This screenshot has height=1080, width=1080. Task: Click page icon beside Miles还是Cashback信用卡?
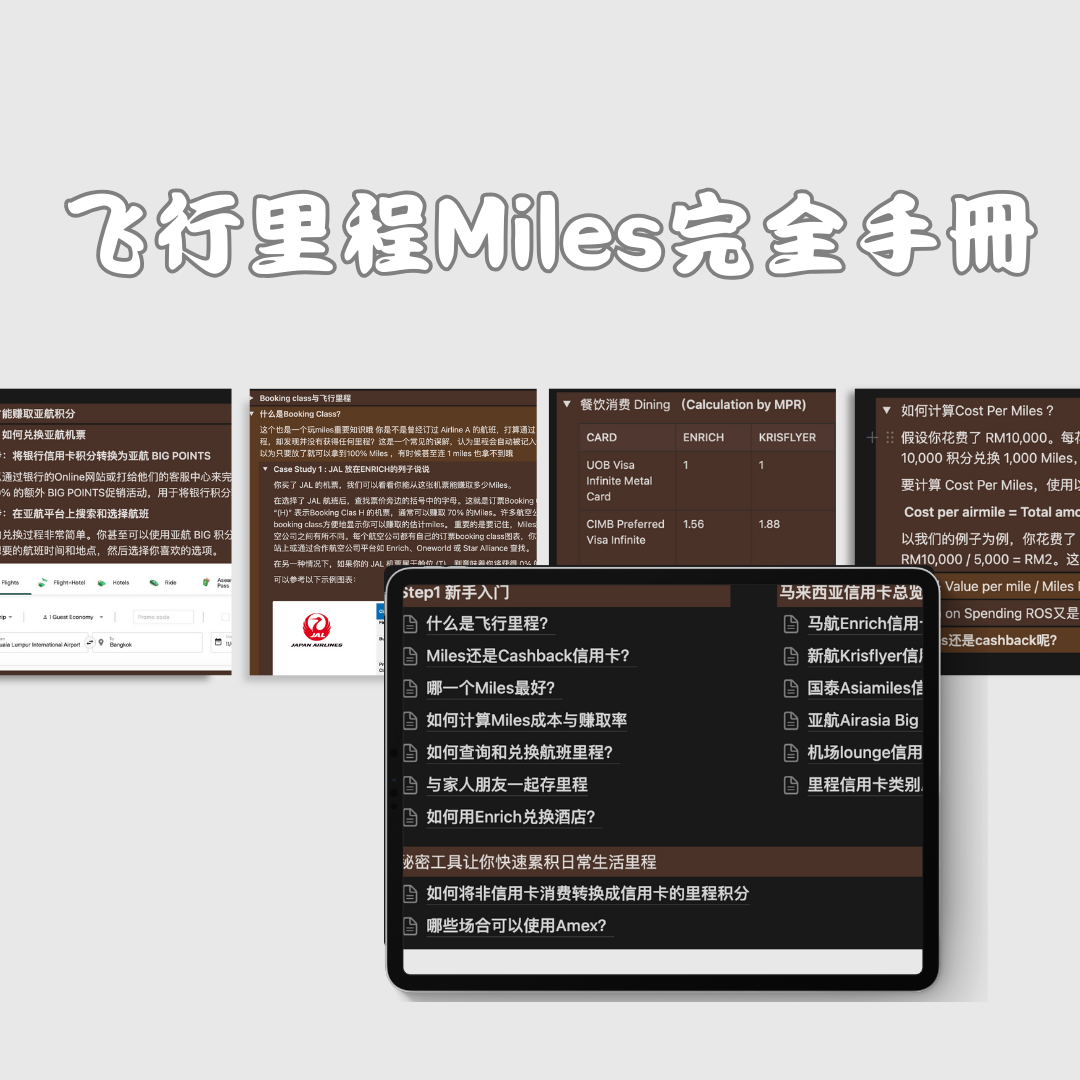[x=410, y=656]
